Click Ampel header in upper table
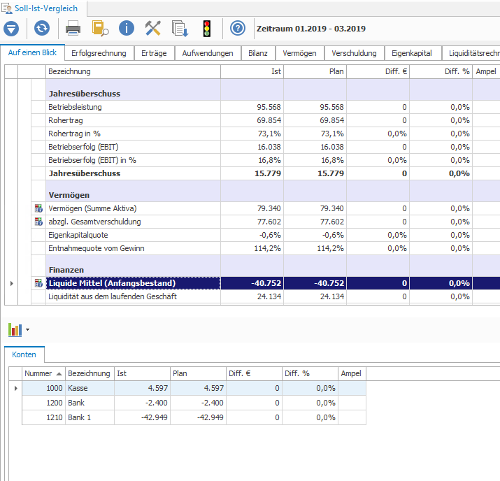The image size is (500, 481). (486, 71)
